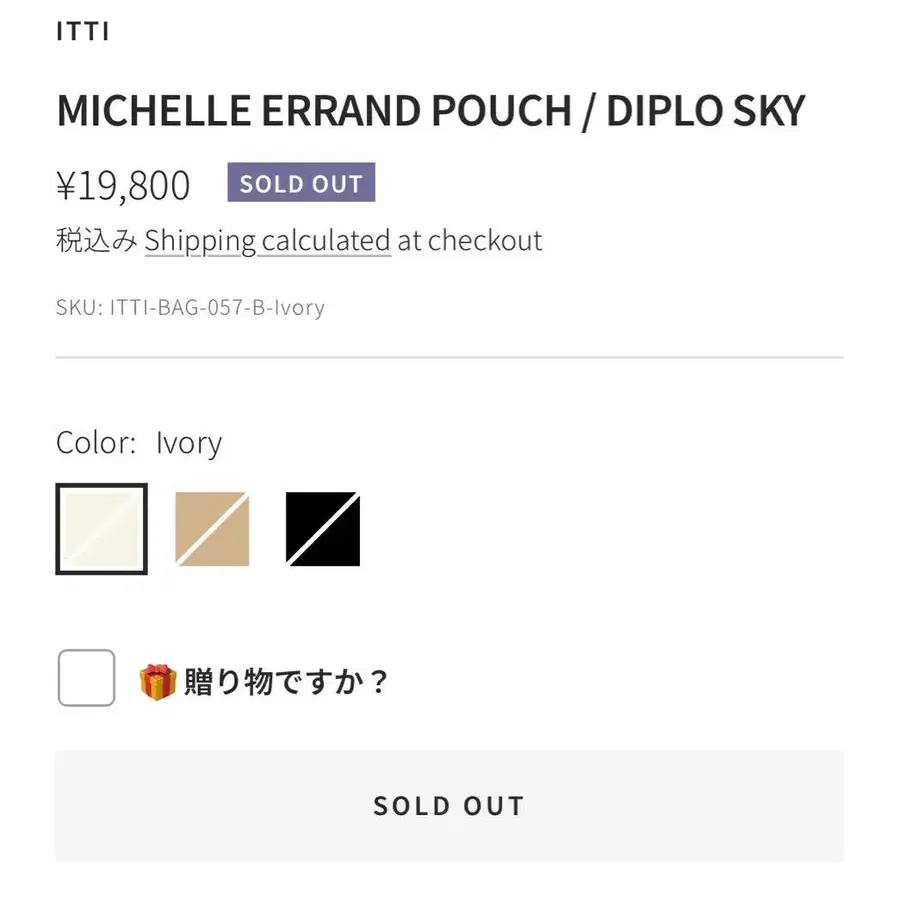900x900 pixels.
Task: Click the gift box emoji icon
Action: (x=158, y=682)
